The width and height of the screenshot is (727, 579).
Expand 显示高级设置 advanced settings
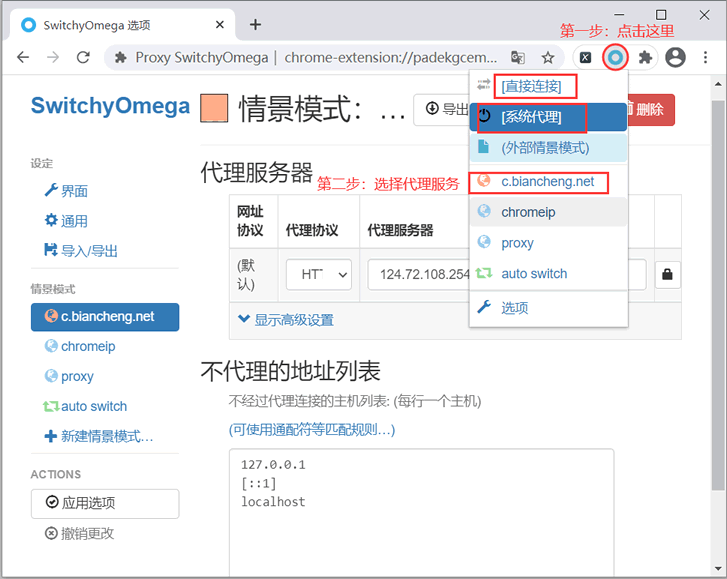[286, 320]
